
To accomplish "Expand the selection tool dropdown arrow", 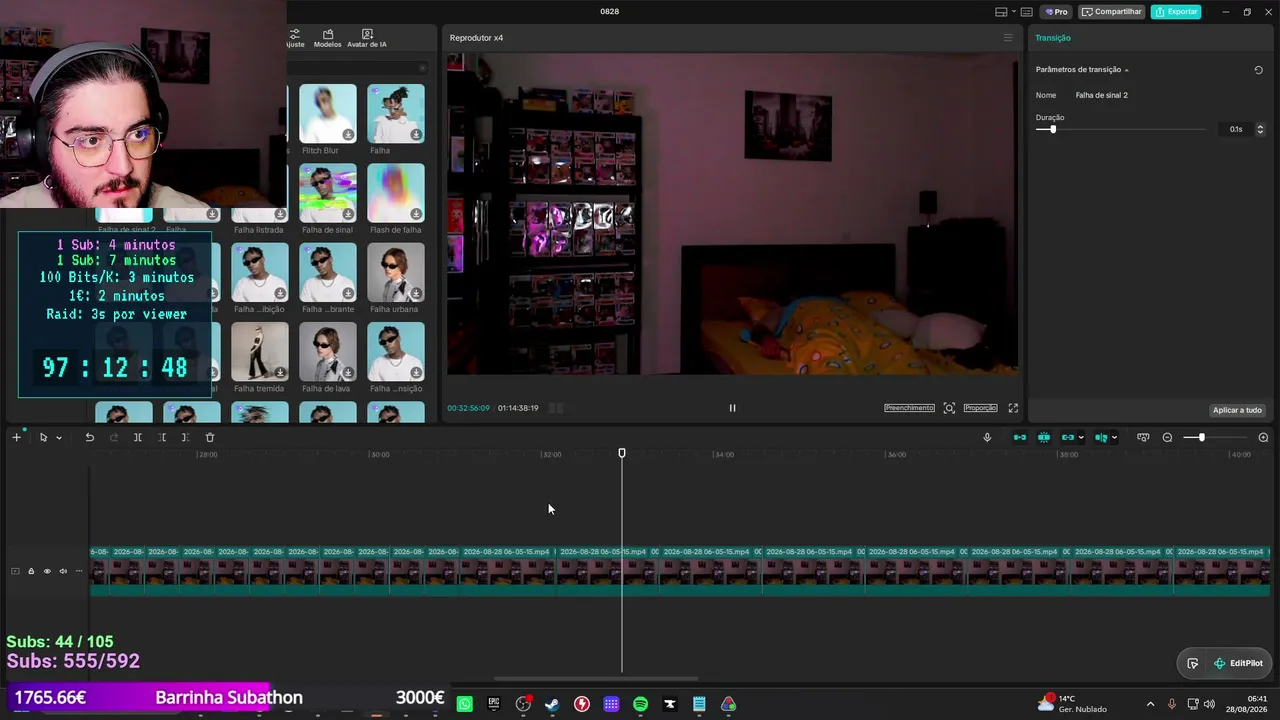I will (x=59, y=437).
